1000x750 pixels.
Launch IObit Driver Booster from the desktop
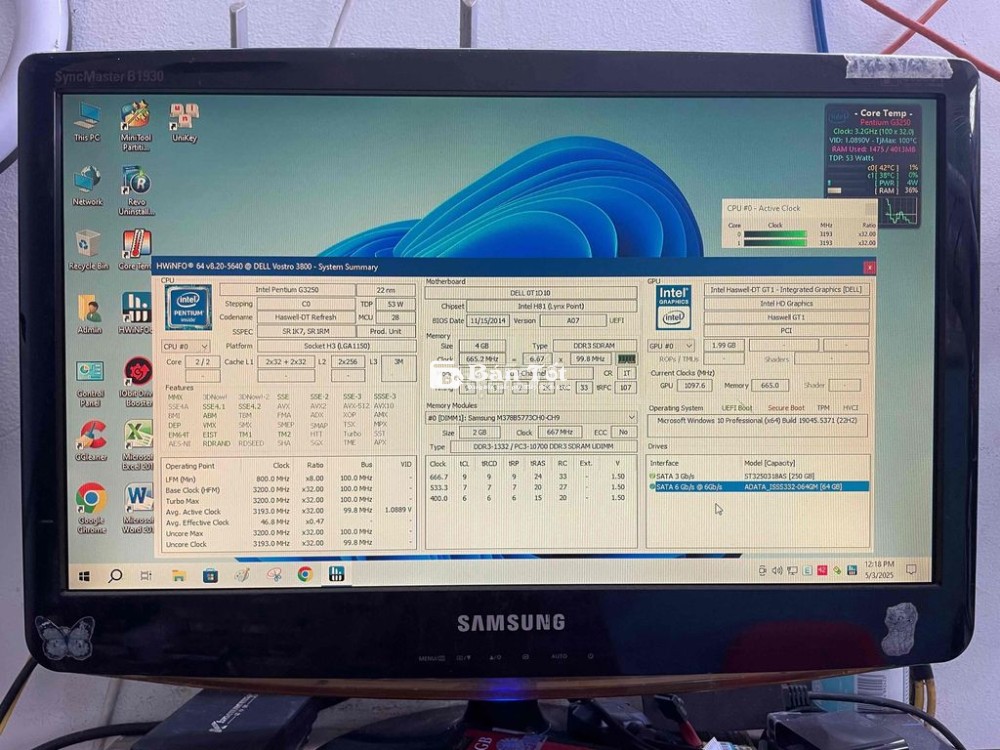tap(136, 383)
